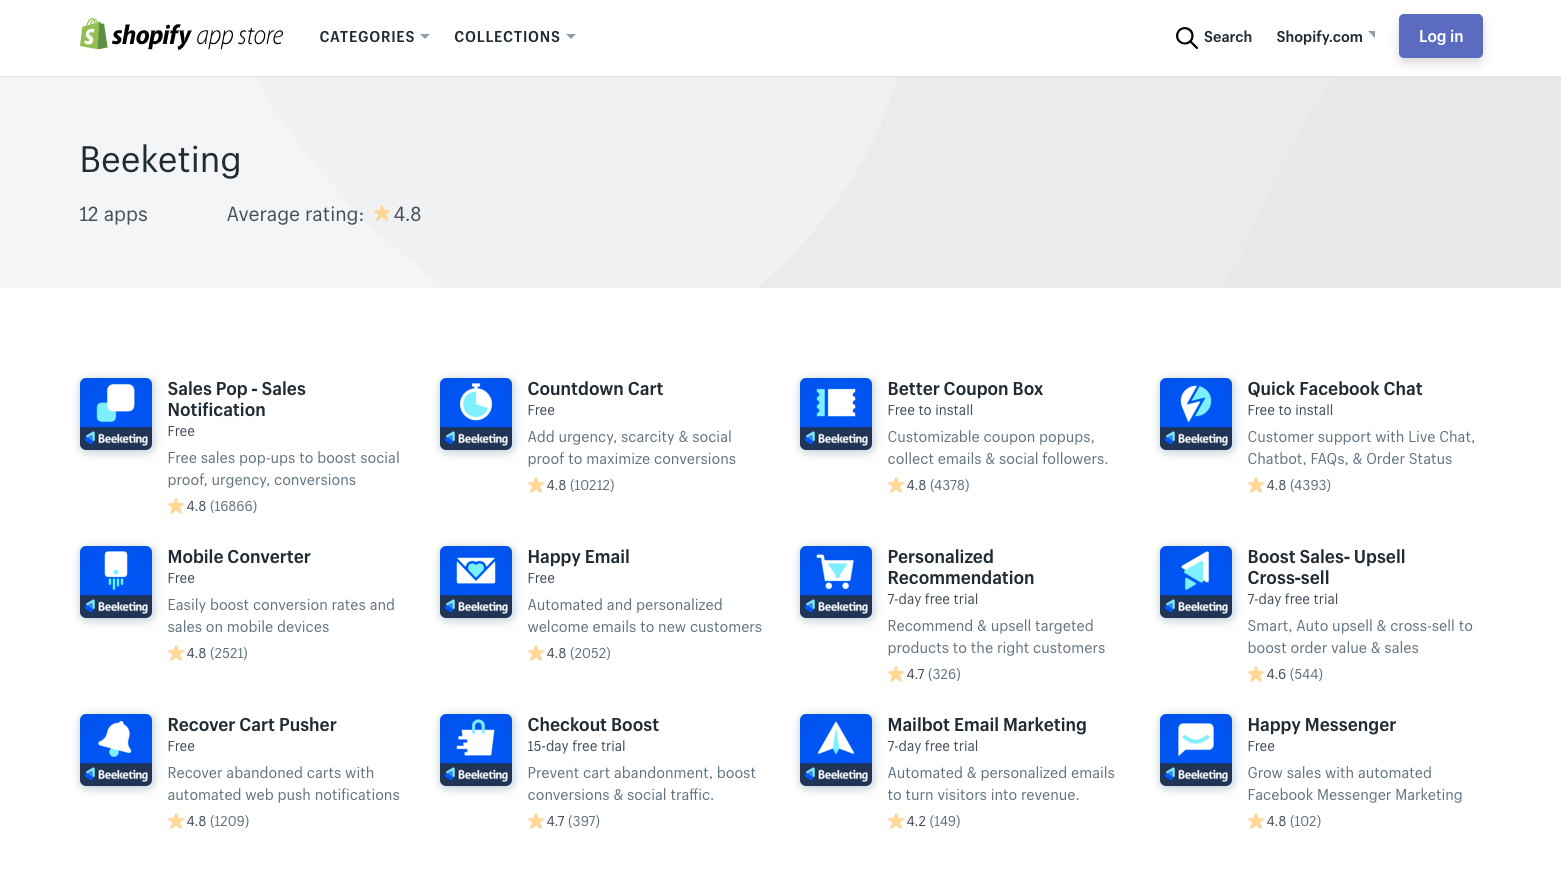Screen dimensions: 1561x893
Task: Click the Beeketing page heading
Action: tap(160, 160)
